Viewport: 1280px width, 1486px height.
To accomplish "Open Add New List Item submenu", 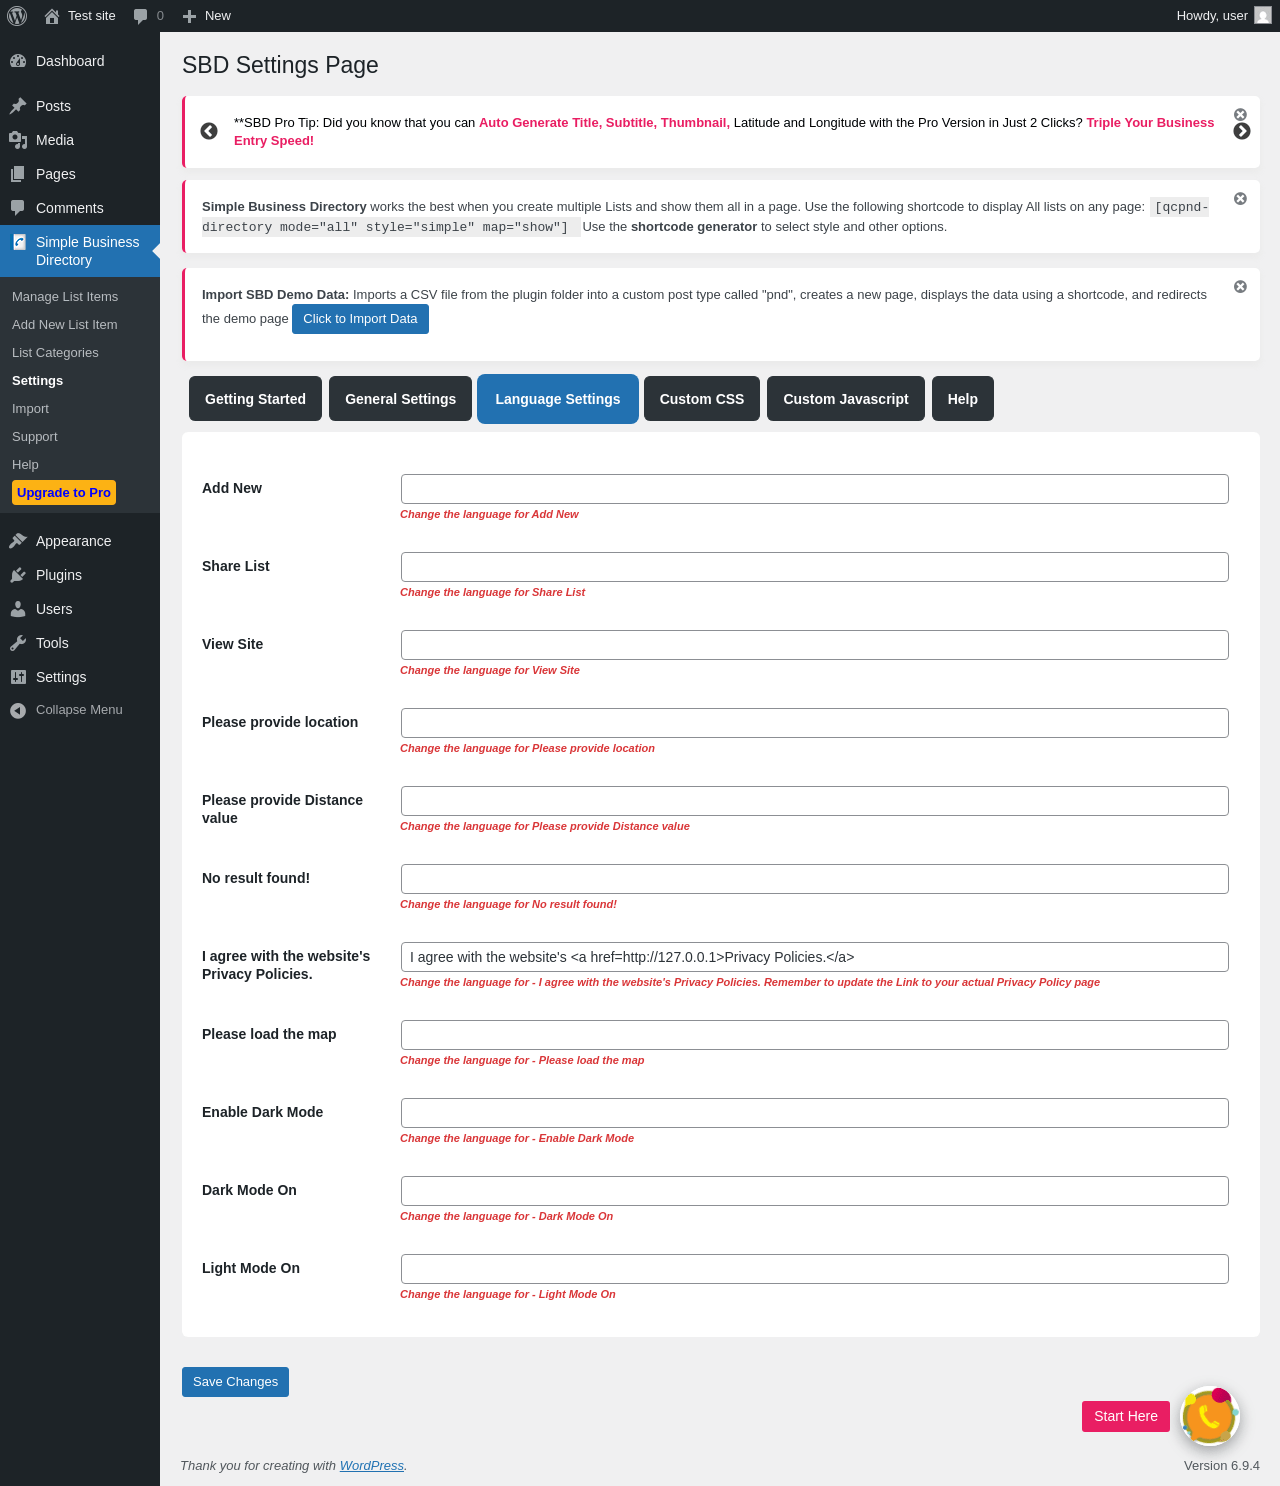I will pyautogui.click(x=65, y=325).
